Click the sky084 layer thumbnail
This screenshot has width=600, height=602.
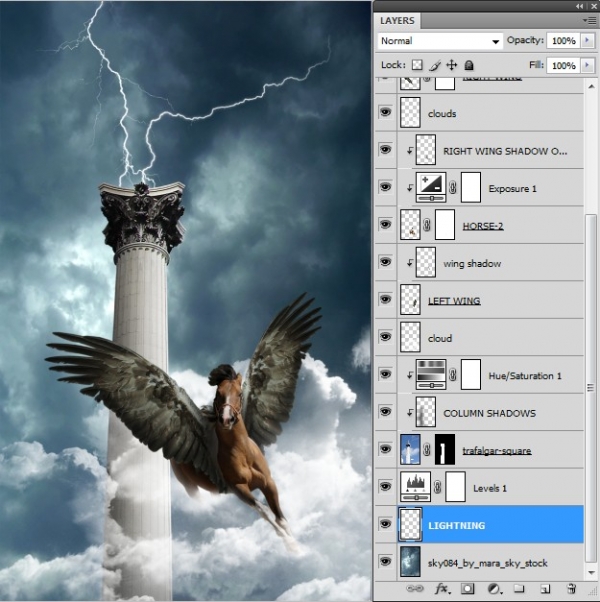click(410, 562)
